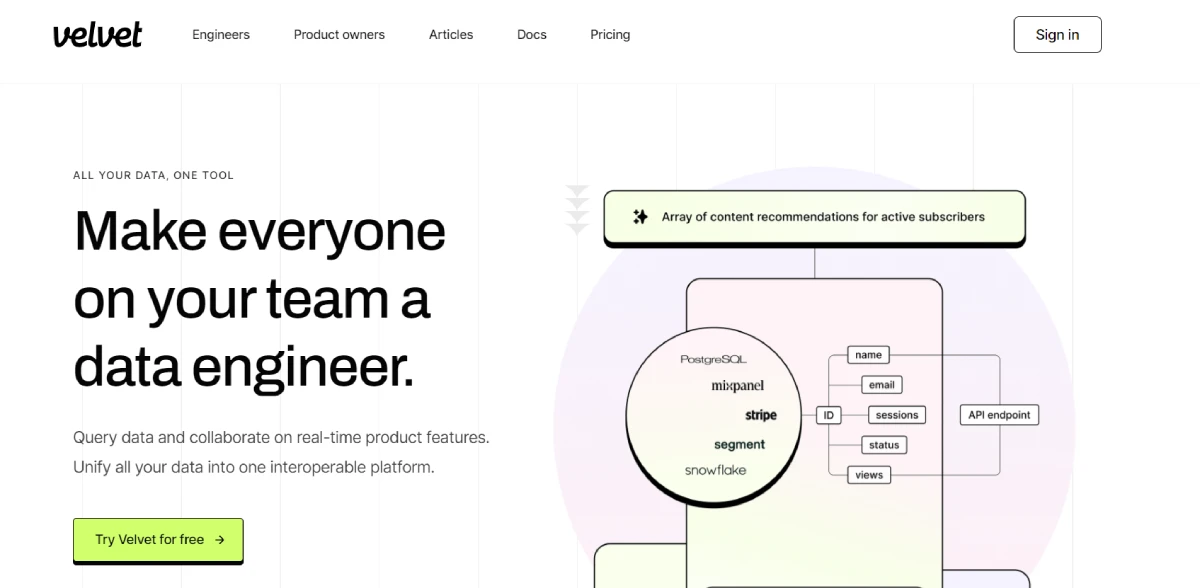Select the ID node in the diagram
Screen dimensions: 1200x588
click(828, 415)
